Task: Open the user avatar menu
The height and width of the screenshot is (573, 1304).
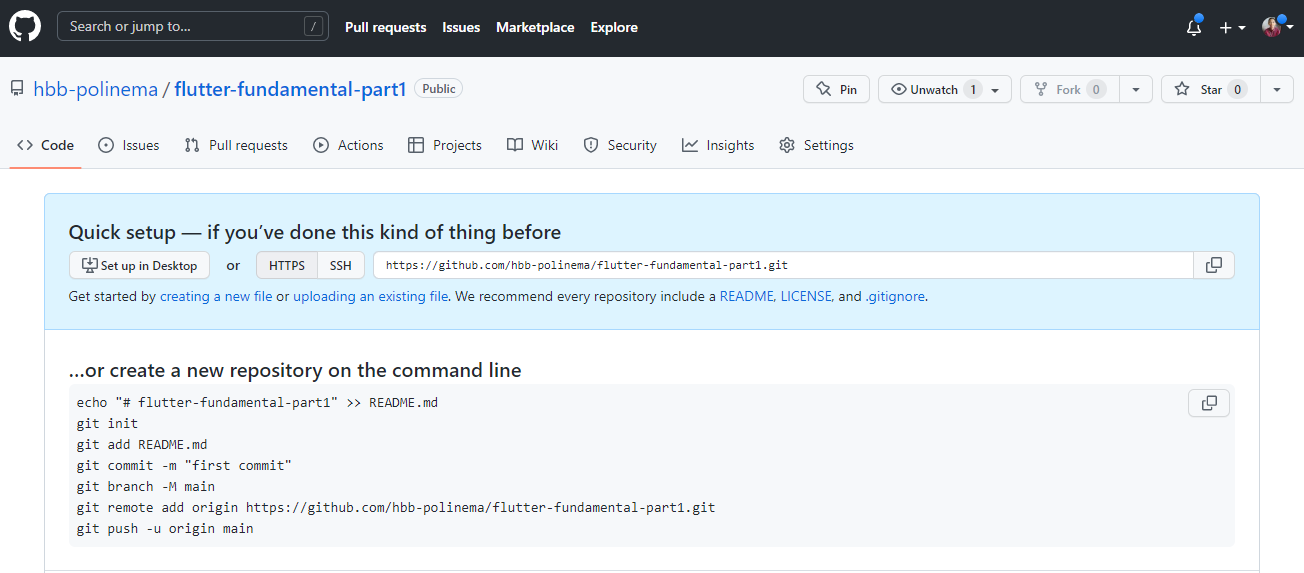Action: 1276,28
